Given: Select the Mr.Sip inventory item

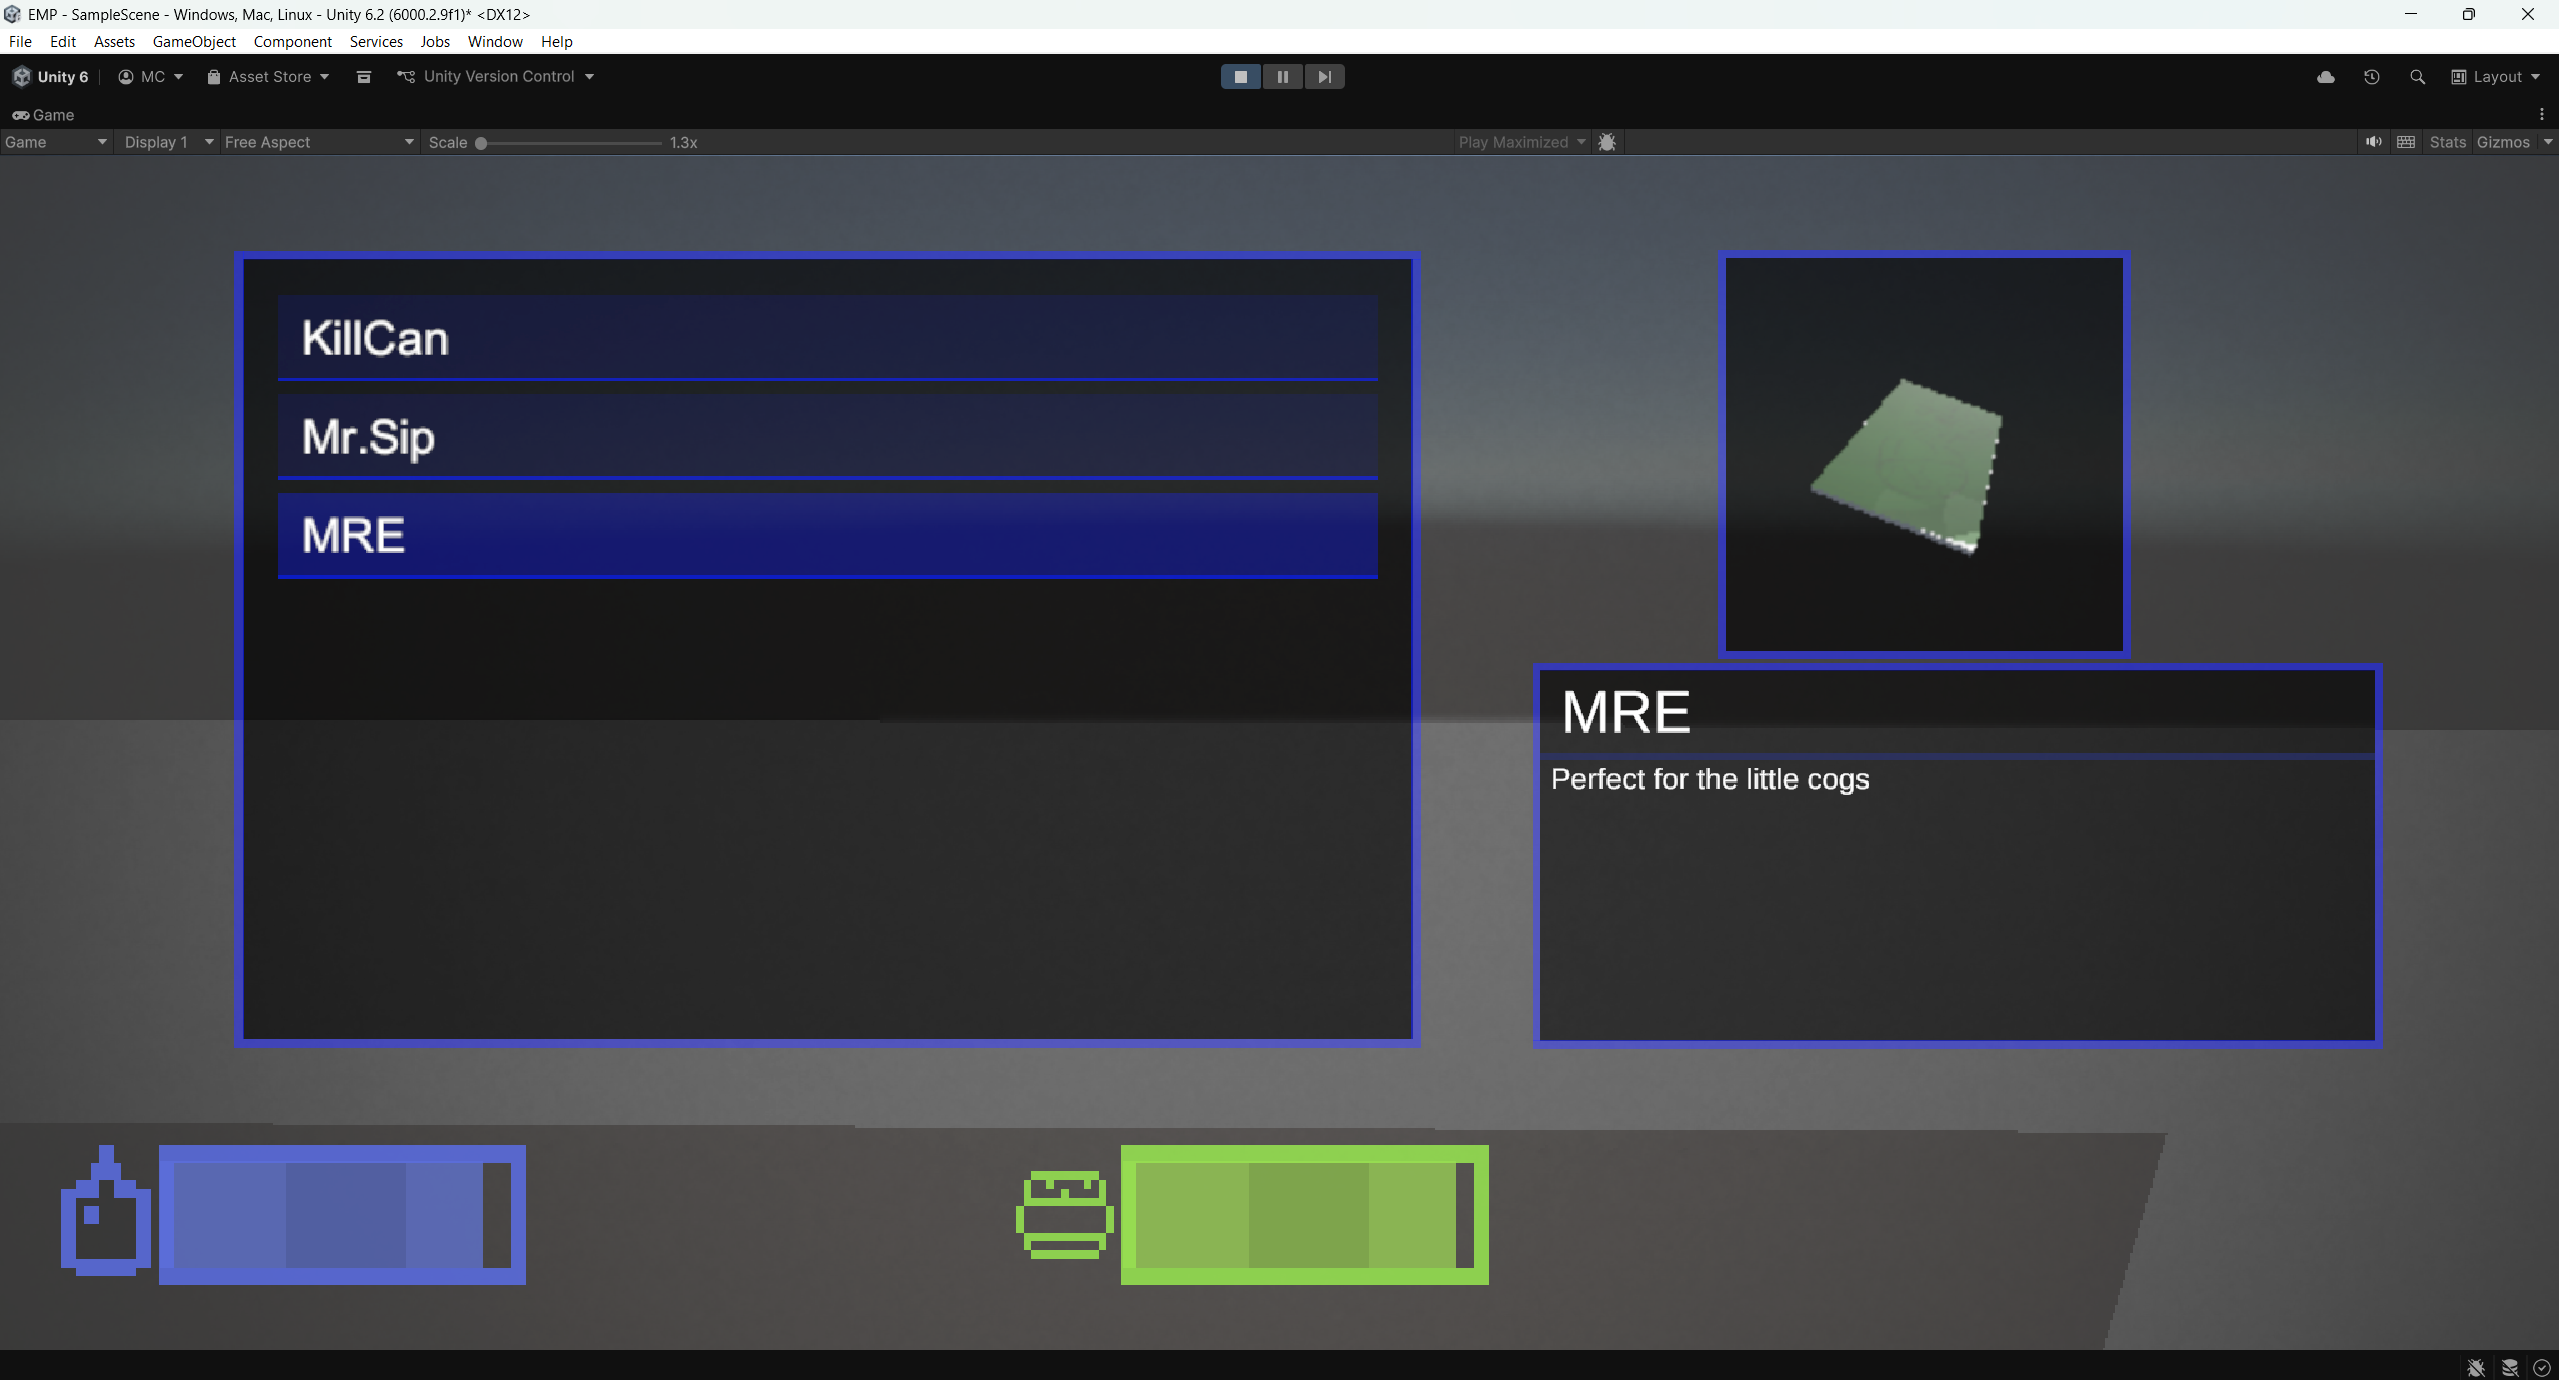Looking at the screenshot, I should point(827,436).
